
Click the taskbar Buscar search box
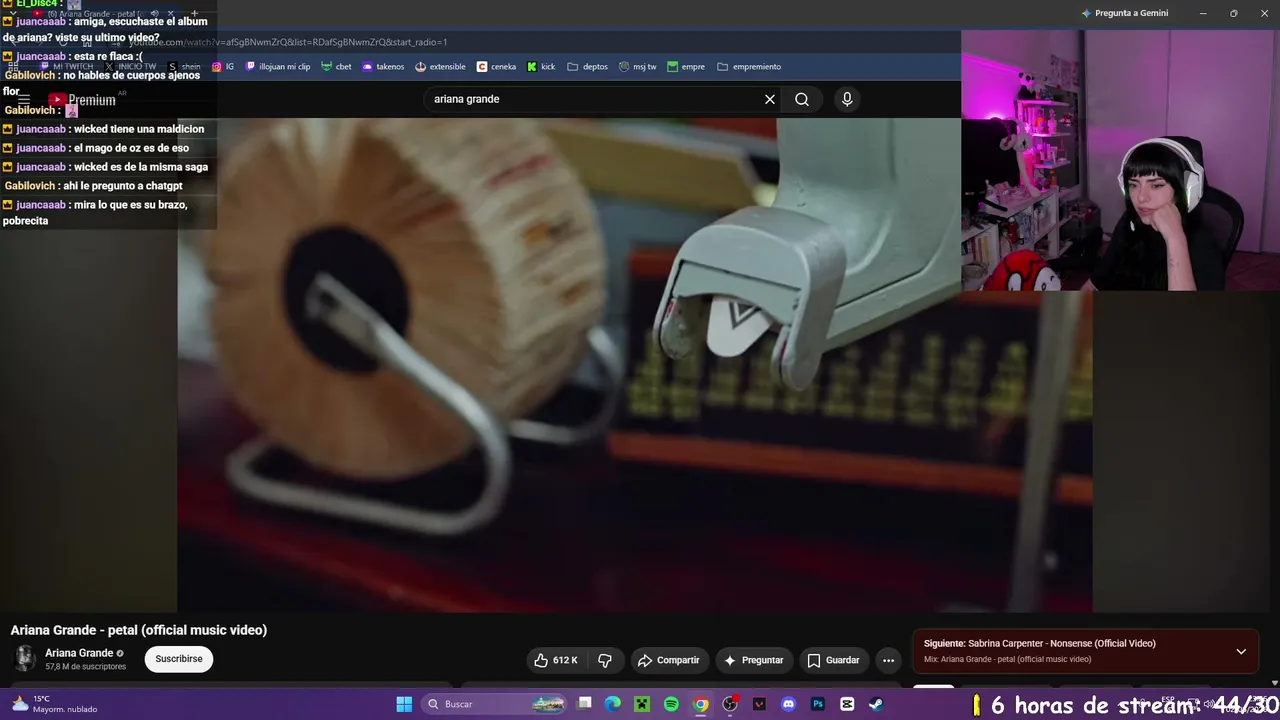tap(496, 704)
